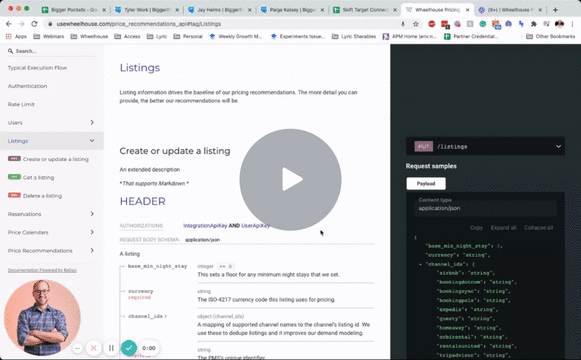Play the video with center play button
Viewport: 581px width, 360px height.
click(290, 180)
